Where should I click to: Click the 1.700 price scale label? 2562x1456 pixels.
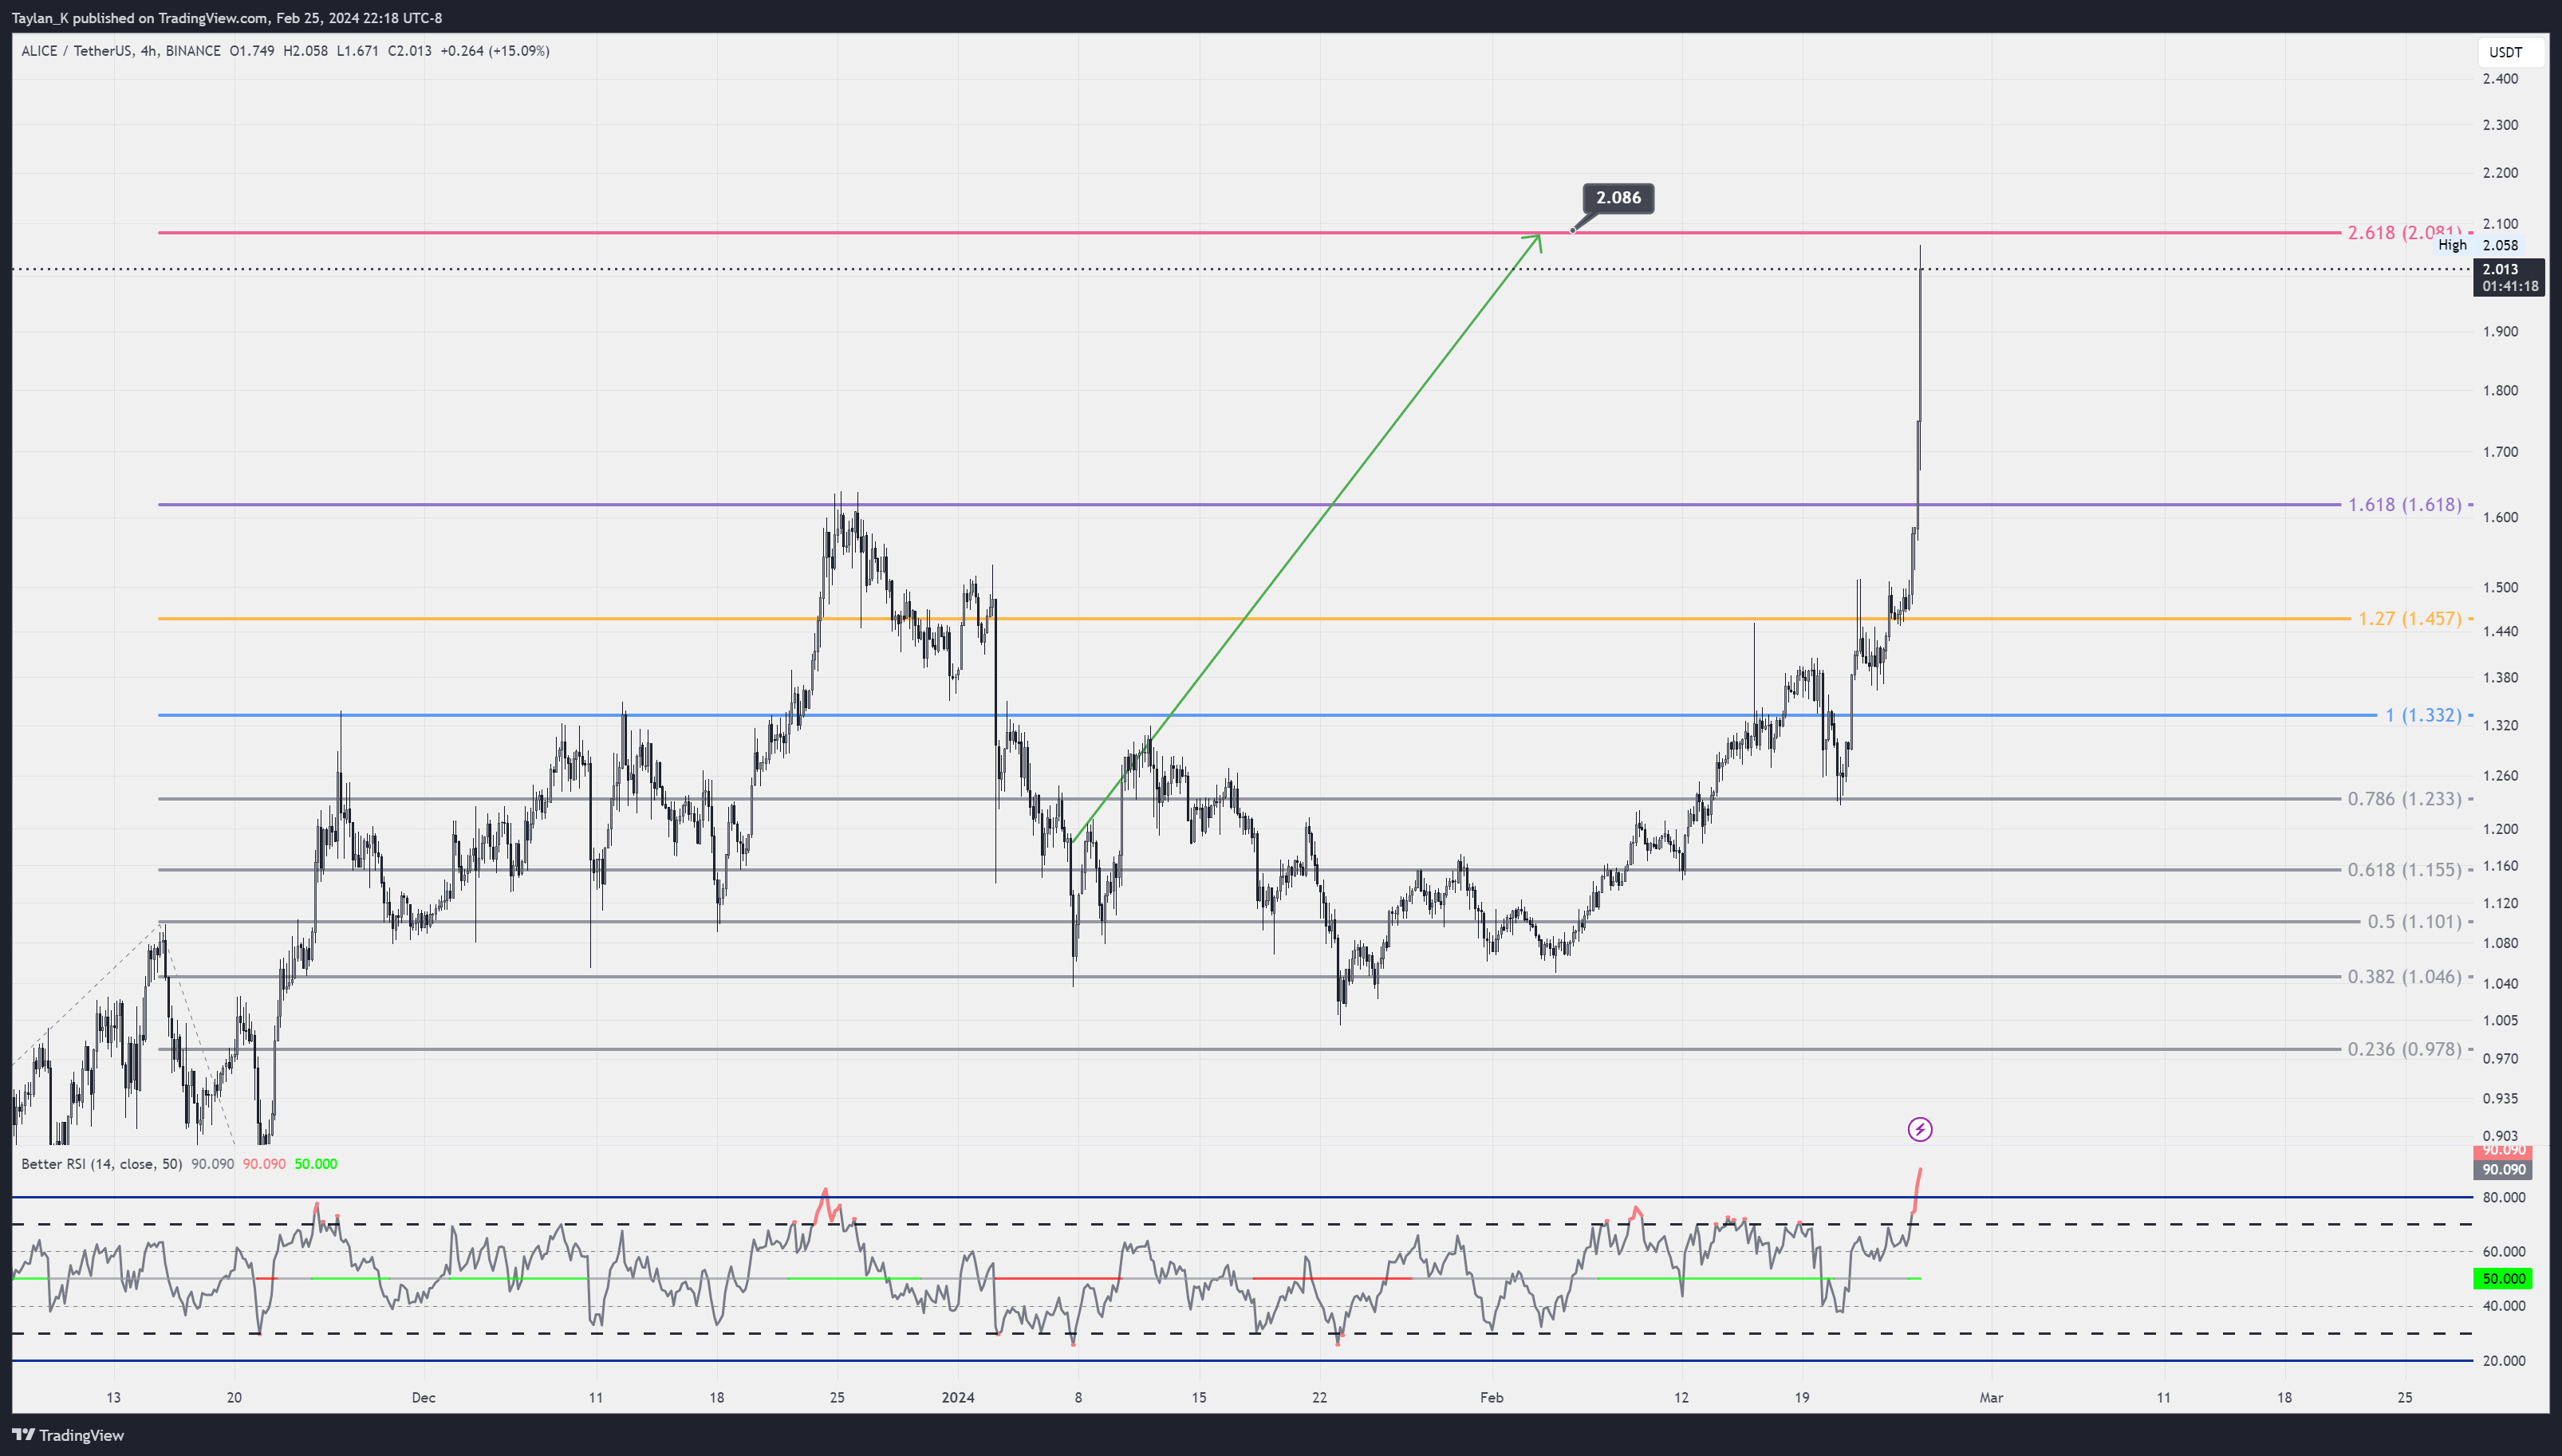coord(2500,452)
